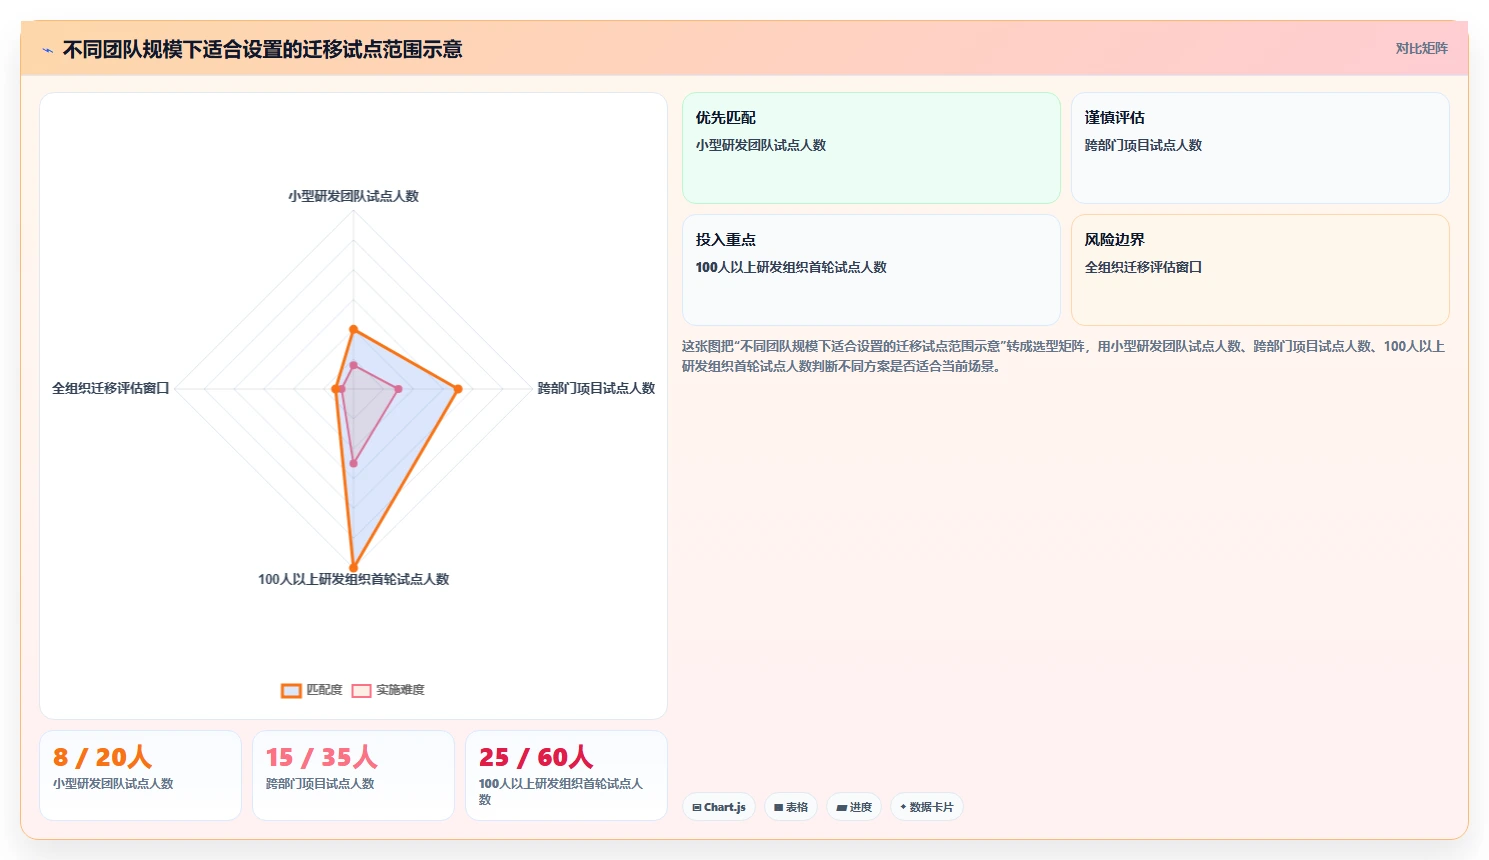Select the 15 / 35人 stat card
1489x860 pixels.
[x=353, y=775]
